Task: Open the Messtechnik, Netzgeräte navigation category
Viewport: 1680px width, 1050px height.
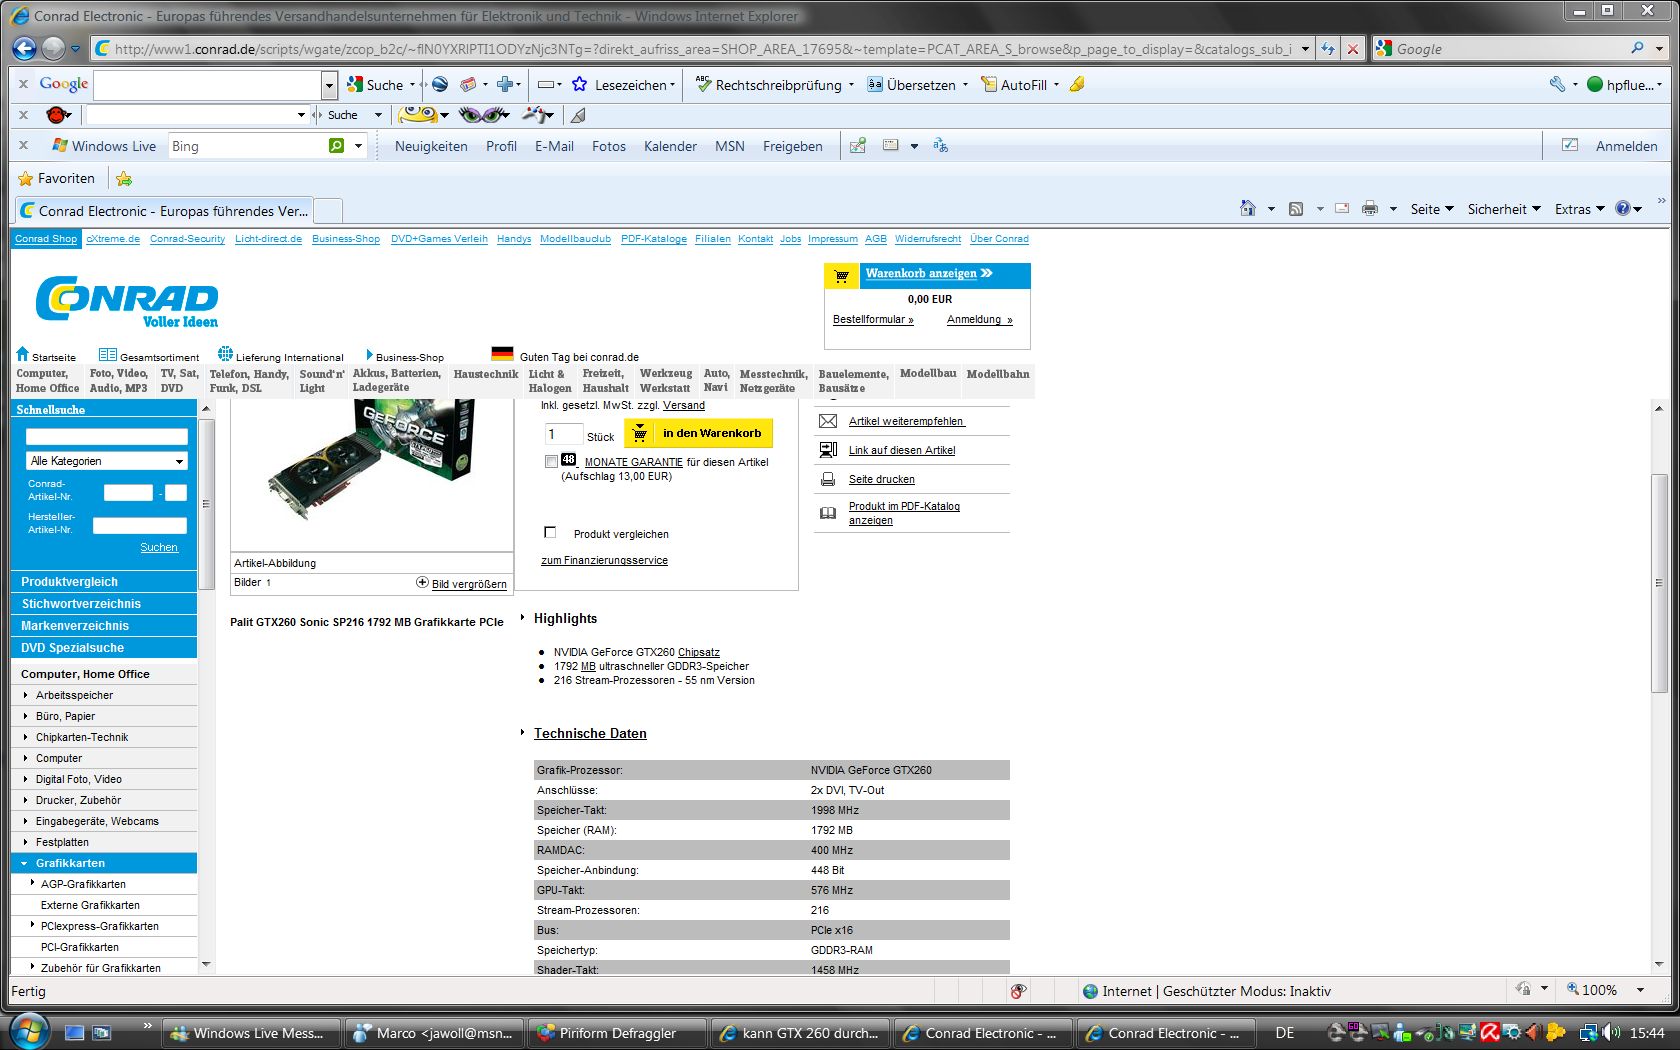Action: (773, 381)
